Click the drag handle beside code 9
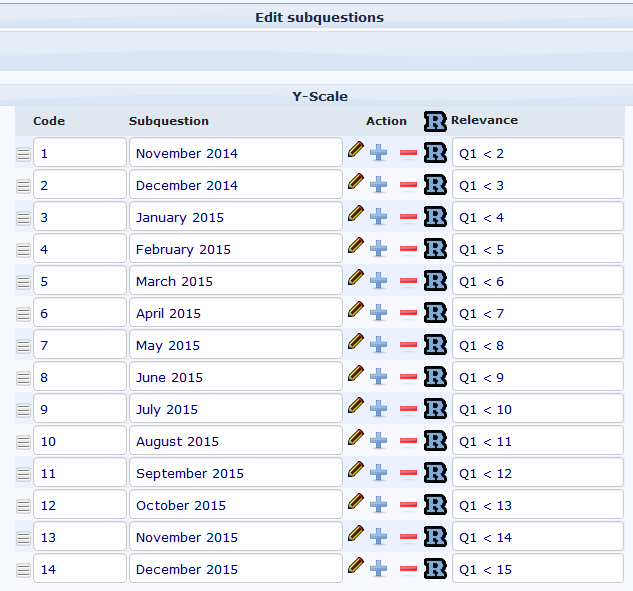The width and height of the screenshot is (633, 591). (23, 410)
